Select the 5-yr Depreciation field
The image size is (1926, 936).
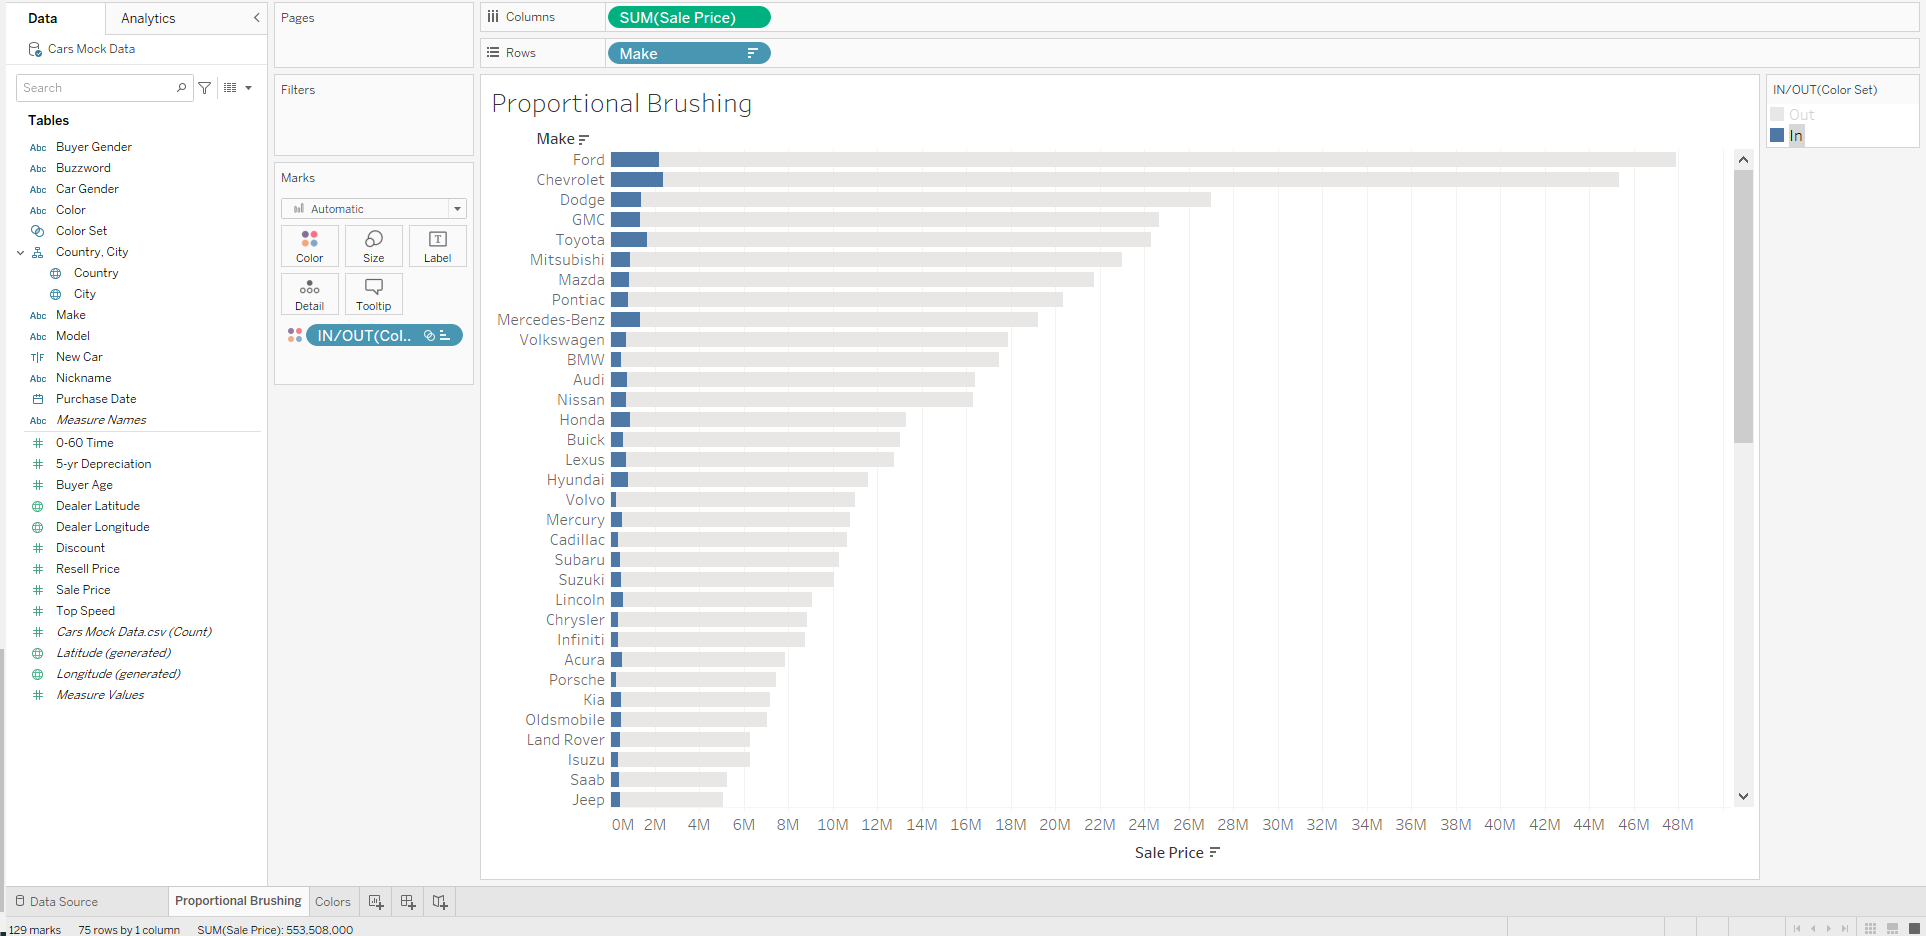click(x=104, y=464)
